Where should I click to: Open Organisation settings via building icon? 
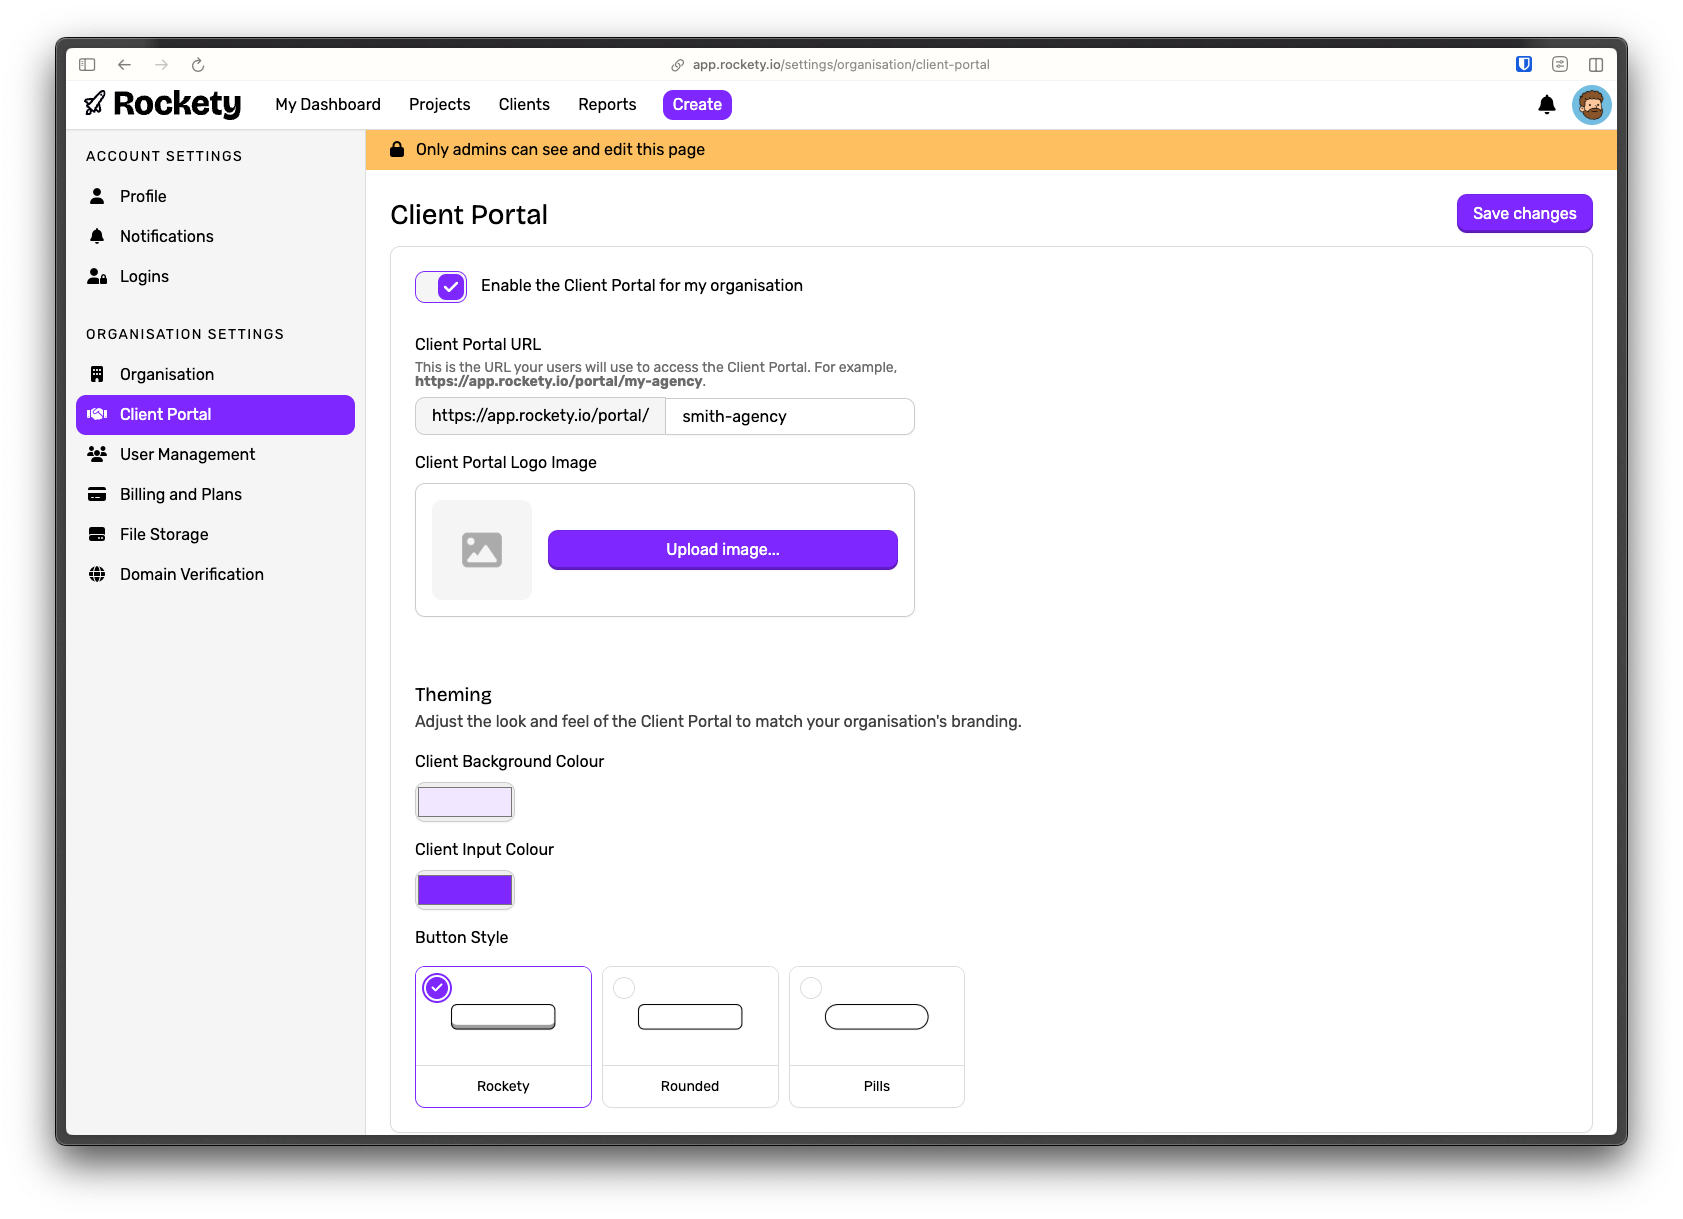pos(96,373)
